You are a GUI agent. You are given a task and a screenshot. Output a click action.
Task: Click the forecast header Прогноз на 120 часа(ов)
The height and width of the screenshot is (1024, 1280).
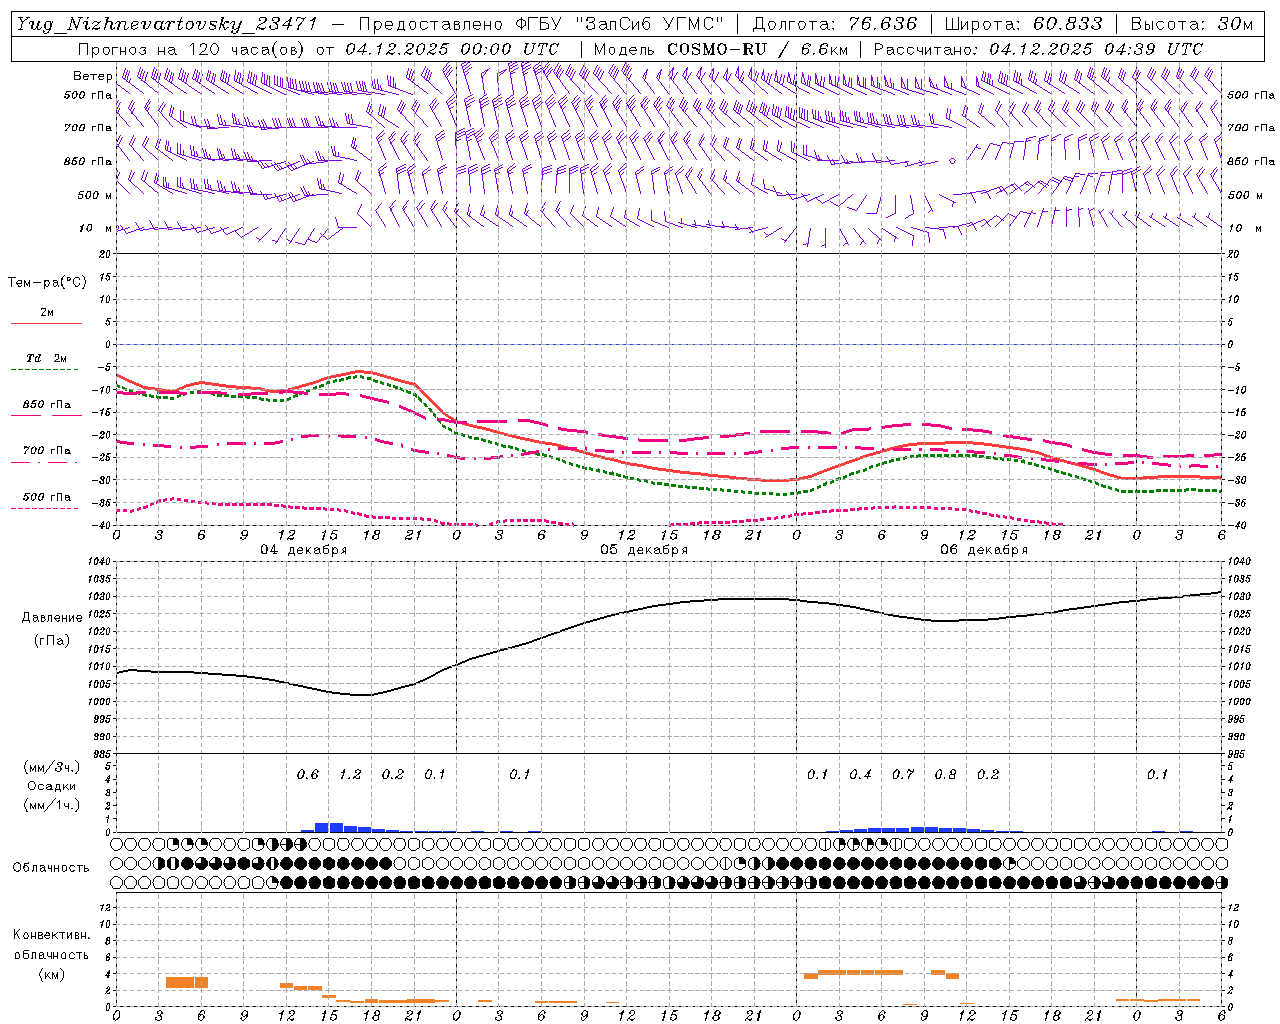point(192,49)
